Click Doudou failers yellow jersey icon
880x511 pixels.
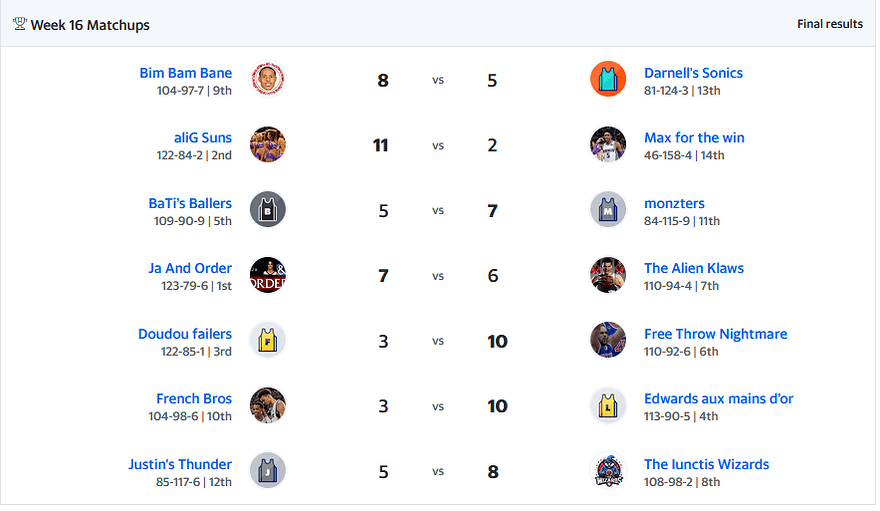coord(268,341)
